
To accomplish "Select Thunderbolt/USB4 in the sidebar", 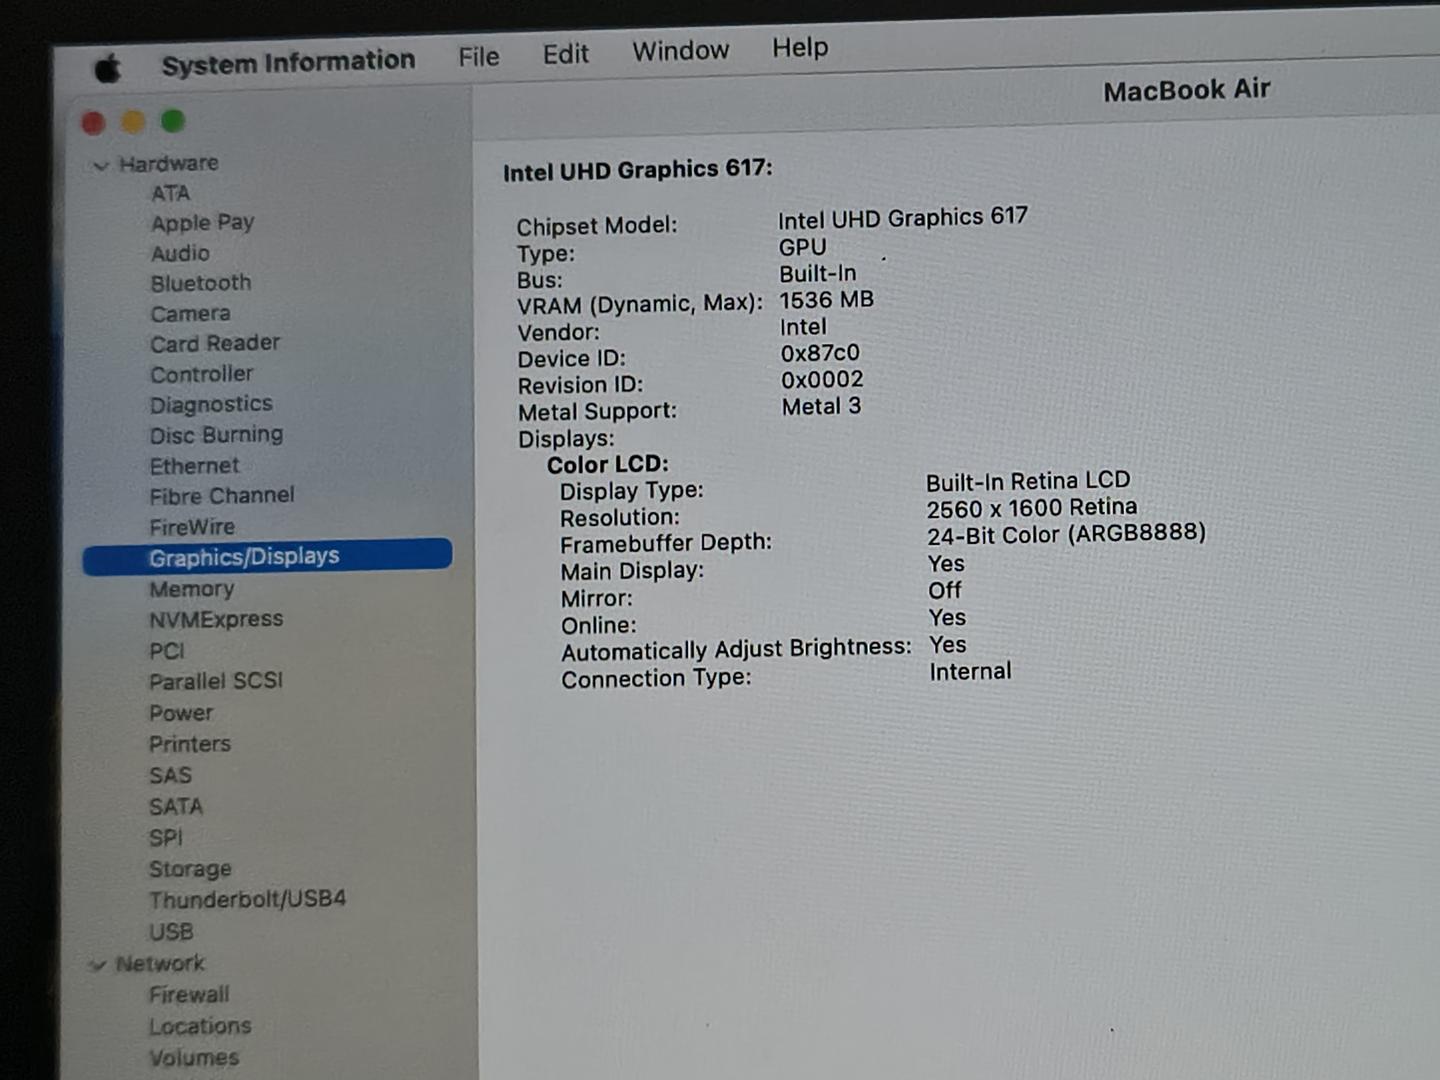I will coord(247,900).
